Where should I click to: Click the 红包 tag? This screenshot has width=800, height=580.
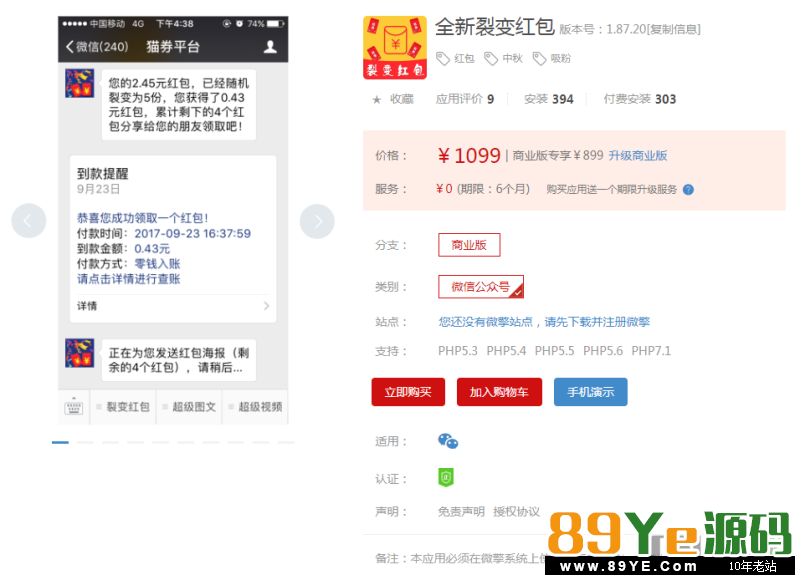[456, 59]
